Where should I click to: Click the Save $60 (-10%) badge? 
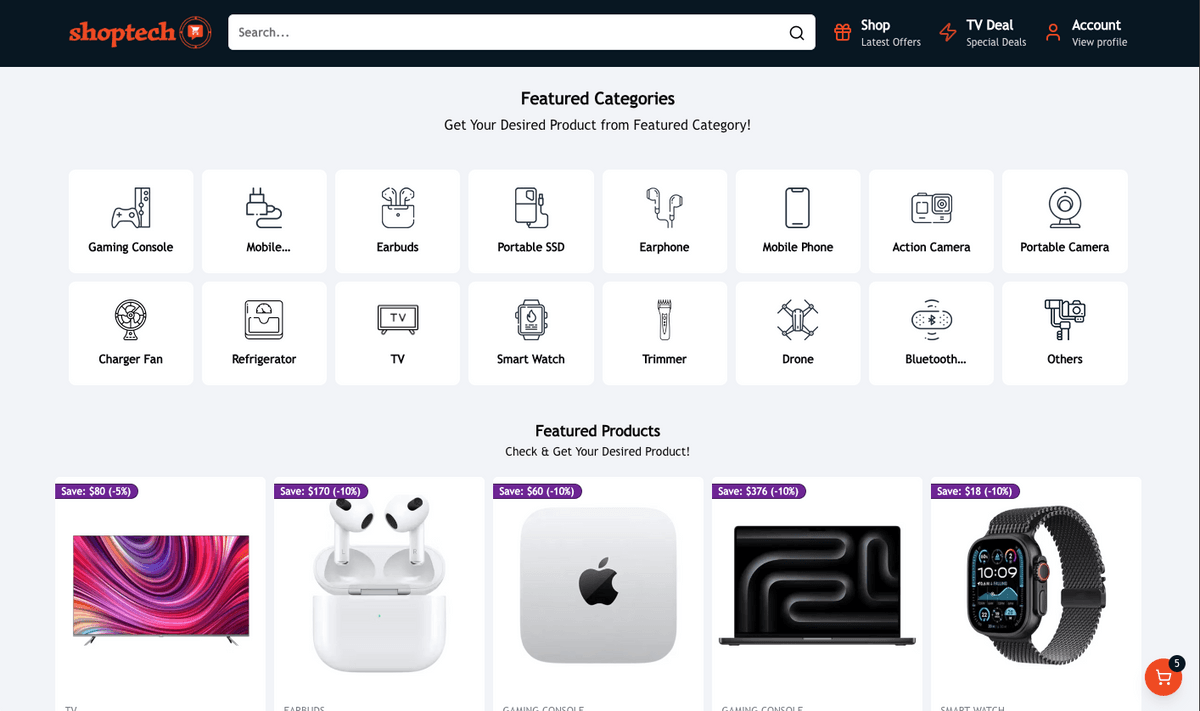tap(537, 491)
